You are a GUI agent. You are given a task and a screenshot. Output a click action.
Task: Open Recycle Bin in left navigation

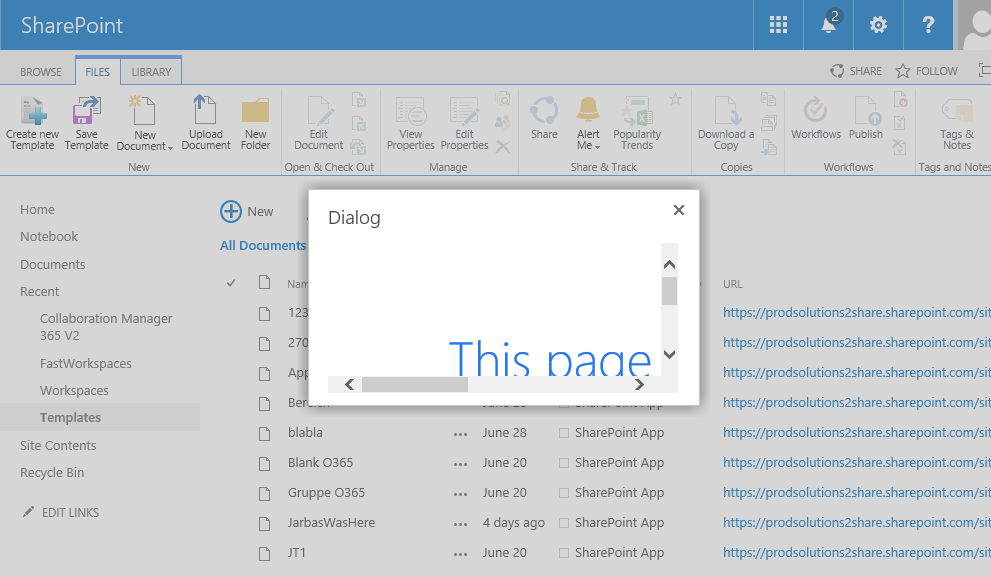coord(52,473)
